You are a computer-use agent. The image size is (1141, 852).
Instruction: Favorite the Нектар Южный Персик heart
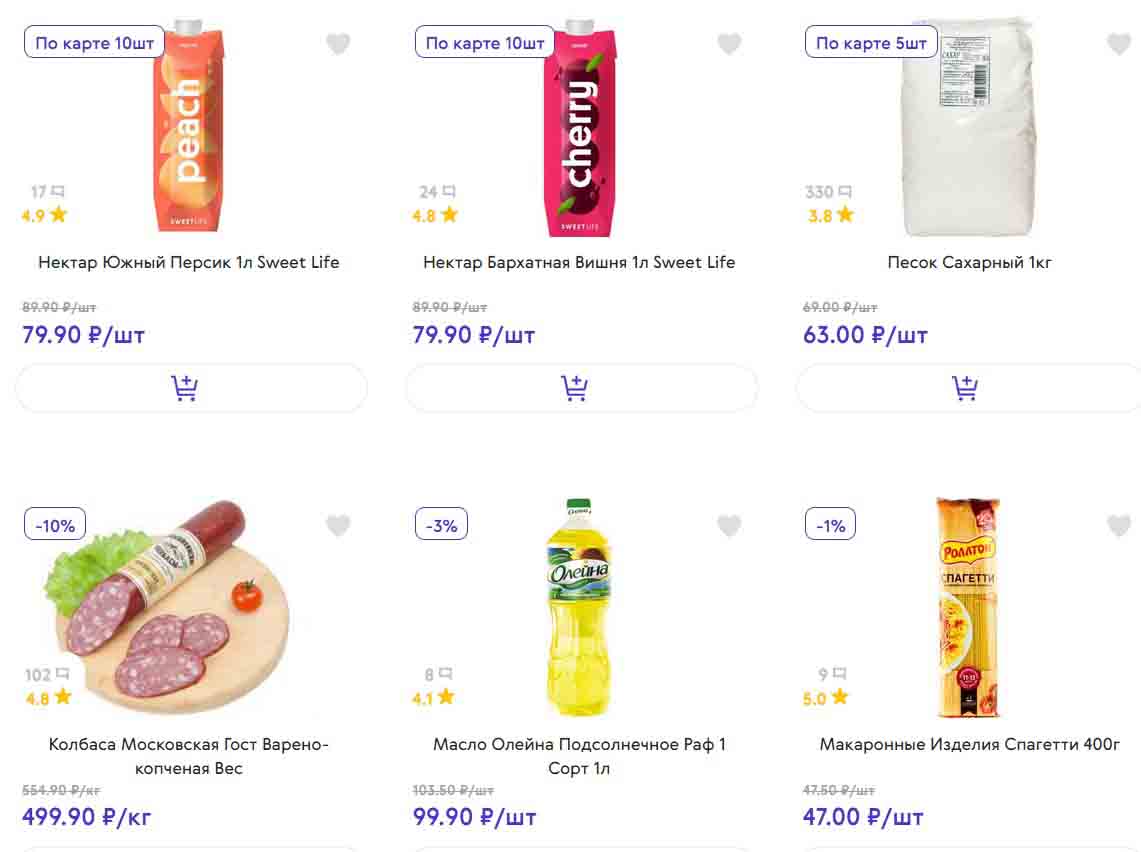point(338,44)
